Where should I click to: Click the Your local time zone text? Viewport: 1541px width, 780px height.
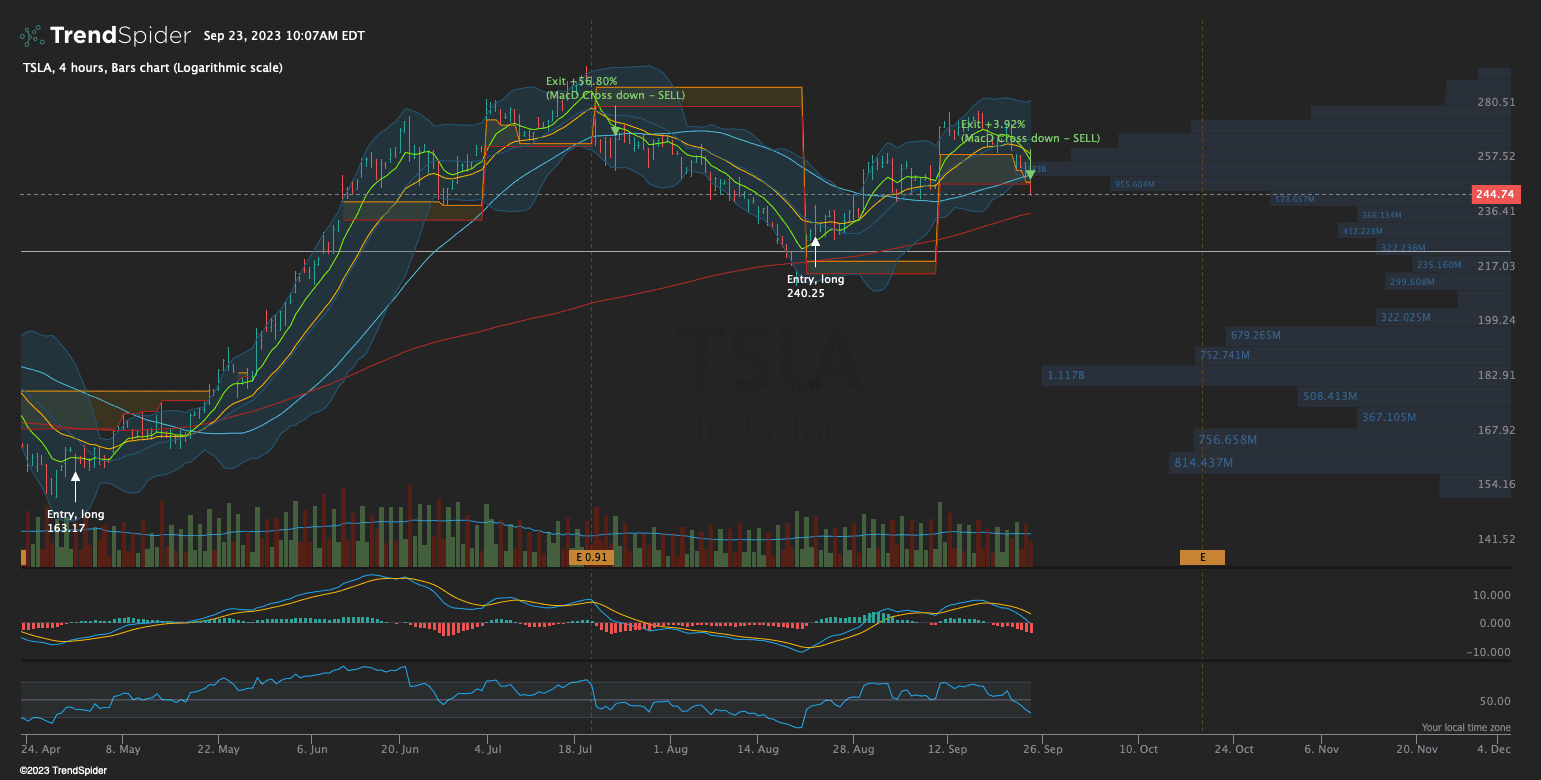(1465, 728)
